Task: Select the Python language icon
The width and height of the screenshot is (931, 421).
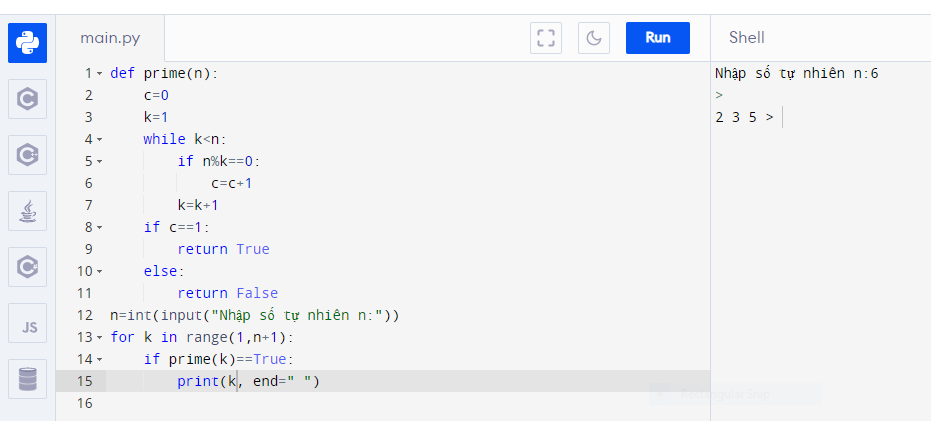Action: pos(27,43)
